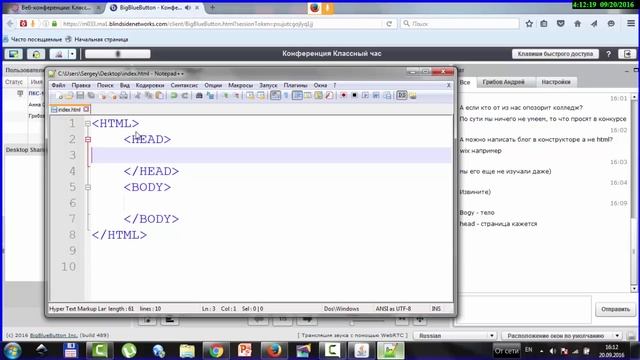Open the Russian language dropdown
This screenshot has width=640, height=360.
(x=455, y=336)
